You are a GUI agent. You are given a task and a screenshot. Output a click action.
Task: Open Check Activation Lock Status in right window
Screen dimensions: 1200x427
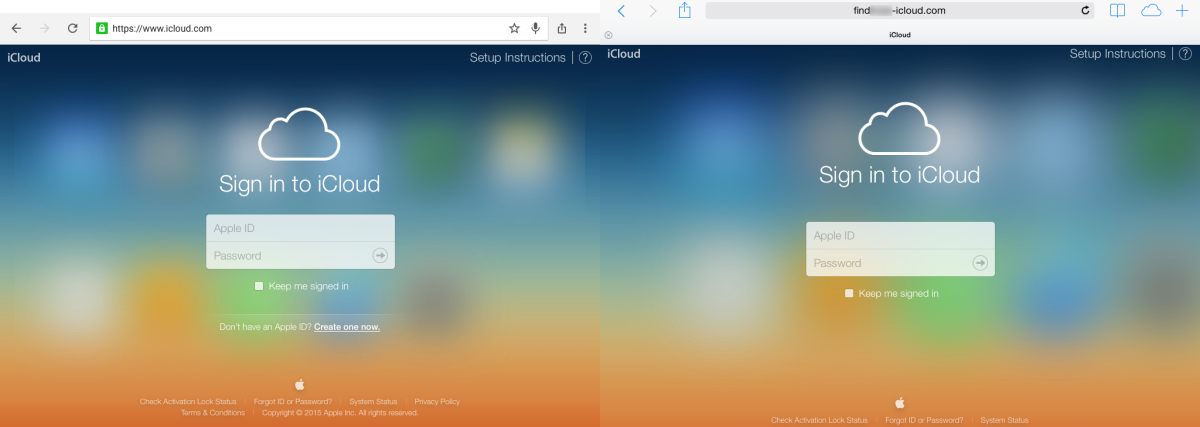[x=820, y=420]
